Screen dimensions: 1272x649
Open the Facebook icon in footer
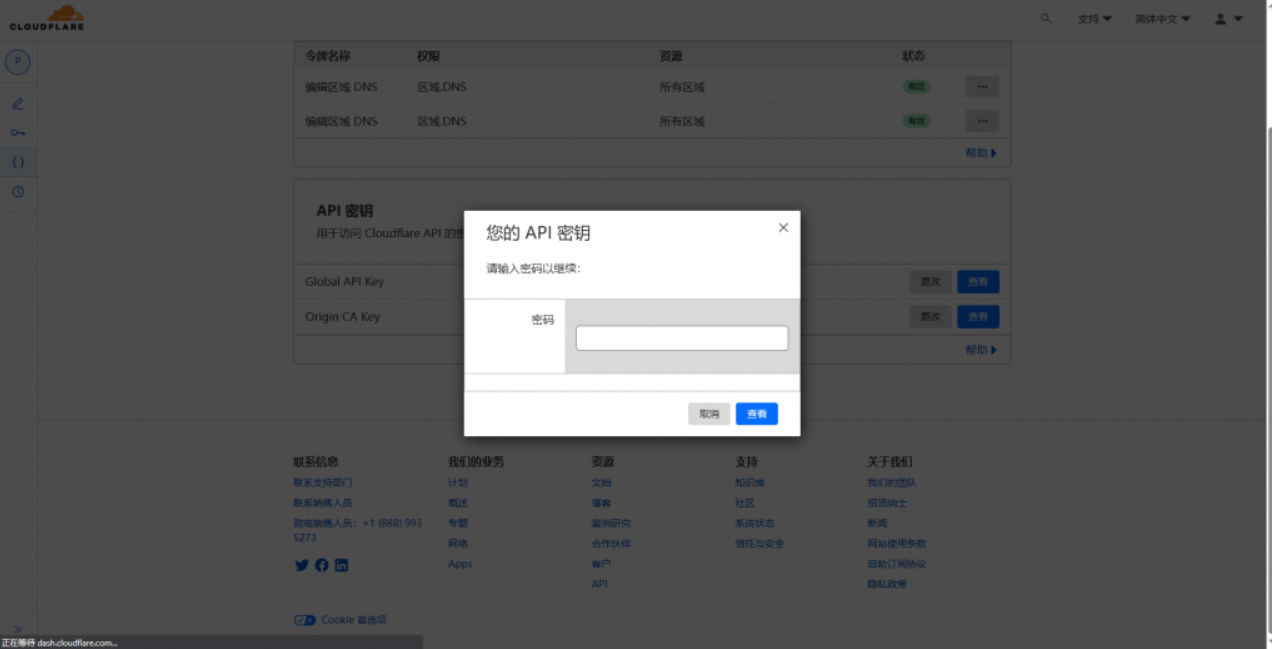pyautogui.click(x=321, y=565)
